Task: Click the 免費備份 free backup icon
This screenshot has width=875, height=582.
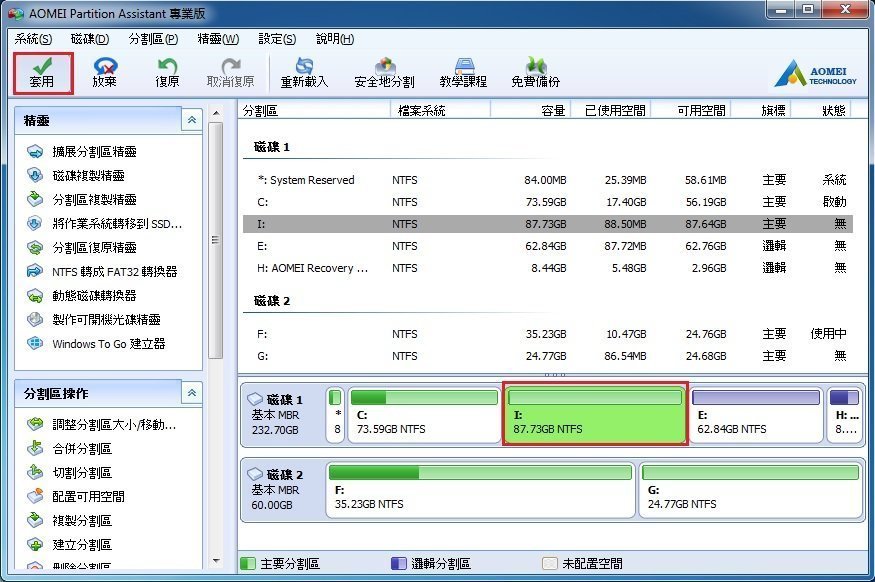Action: 535,73
